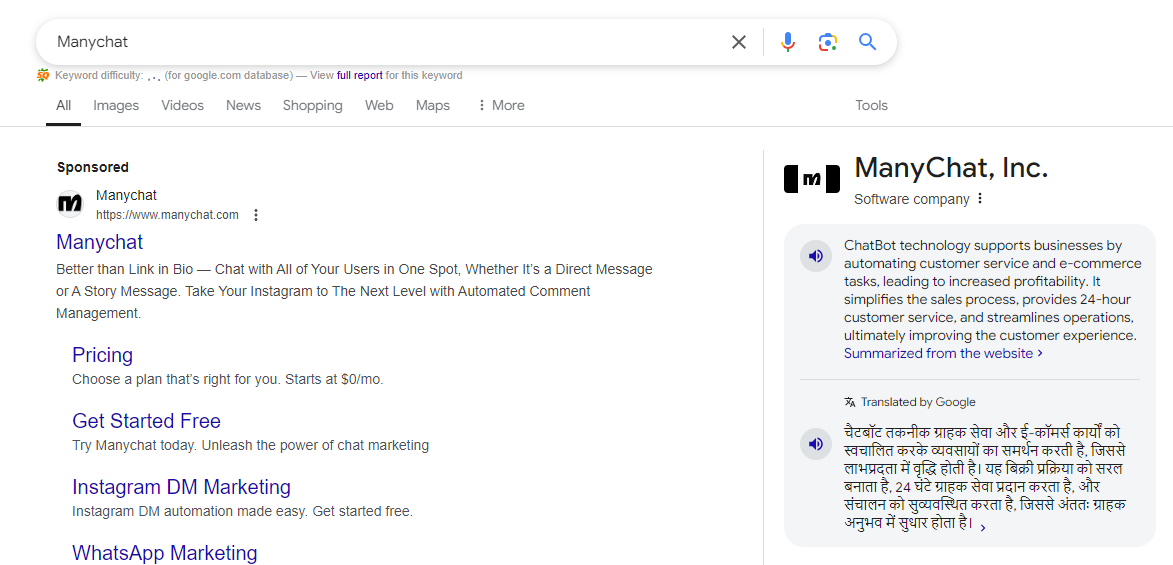The height and width of the screenshot is (565, 1173).
Task: Open the News results tab
Action: (243, 105)
